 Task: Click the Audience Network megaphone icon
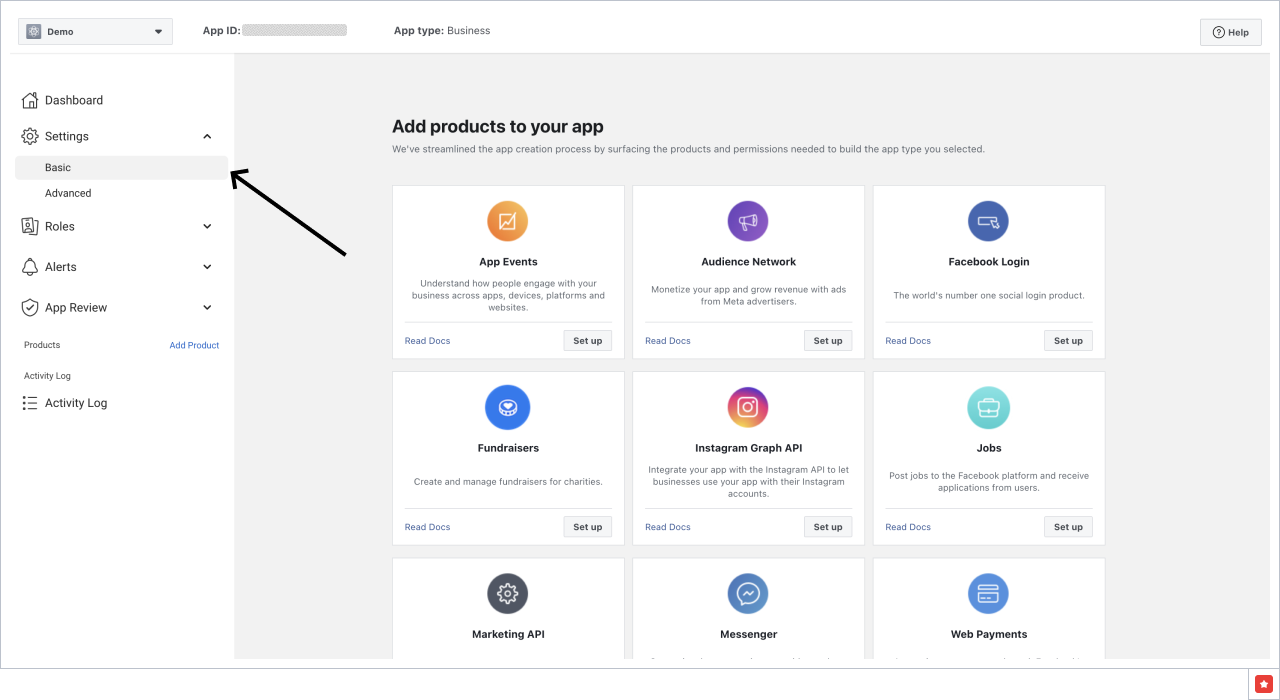coord(748,221)
